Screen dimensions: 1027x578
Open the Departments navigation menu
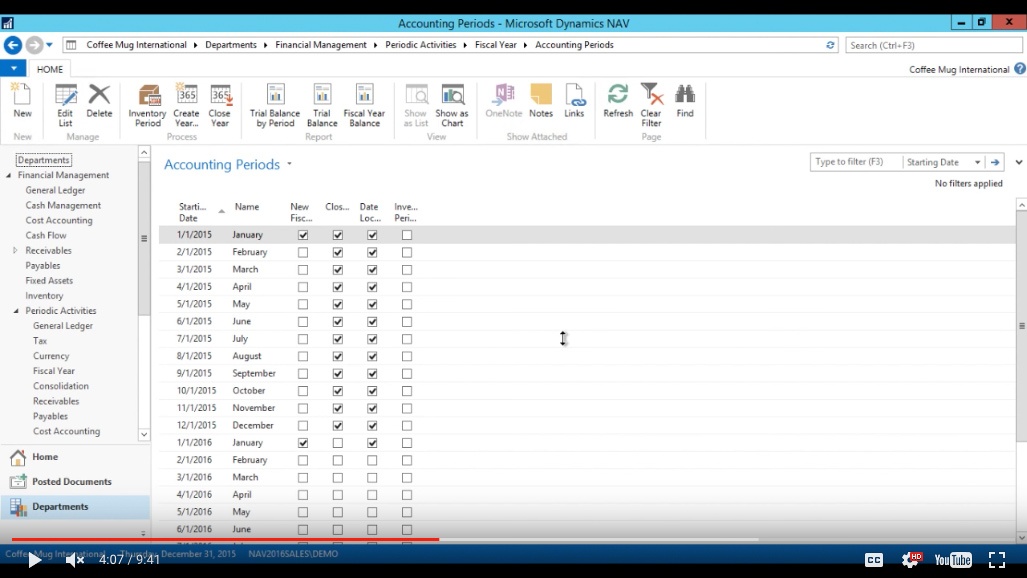point(75,507)
